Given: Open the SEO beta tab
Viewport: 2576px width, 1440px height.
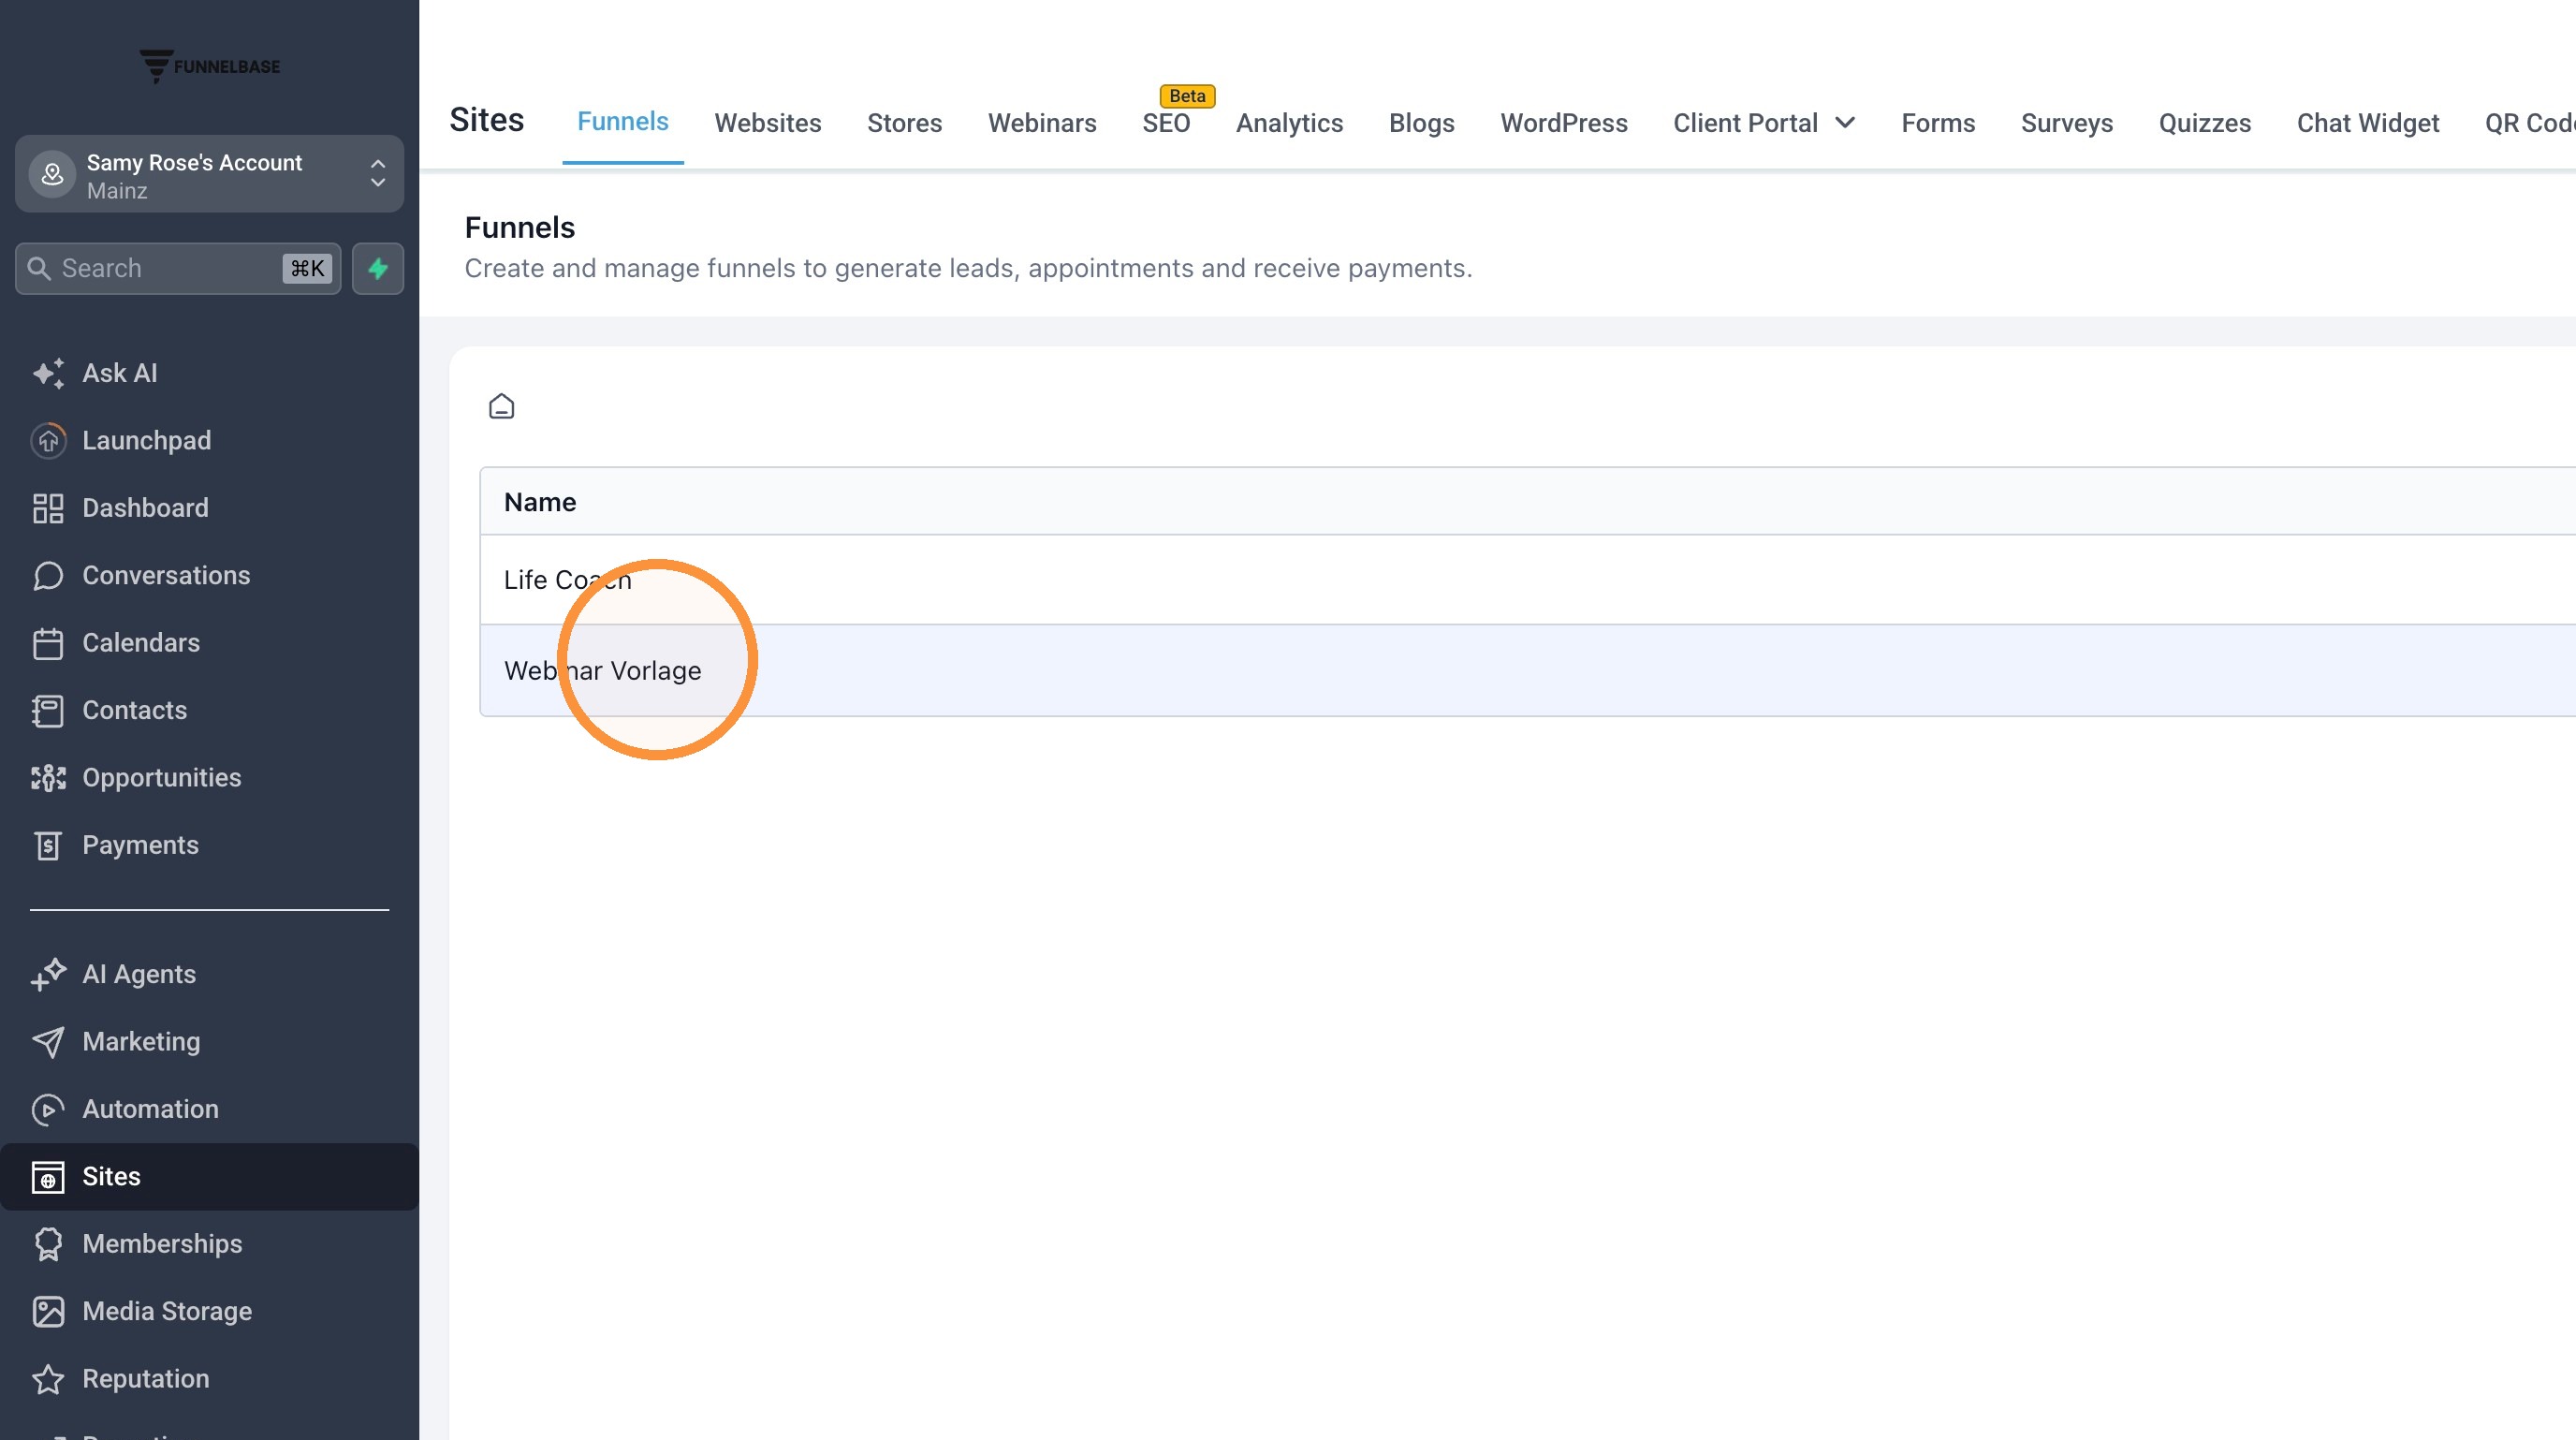Looking at the screenshot, I should click(x=1166, y=123).
